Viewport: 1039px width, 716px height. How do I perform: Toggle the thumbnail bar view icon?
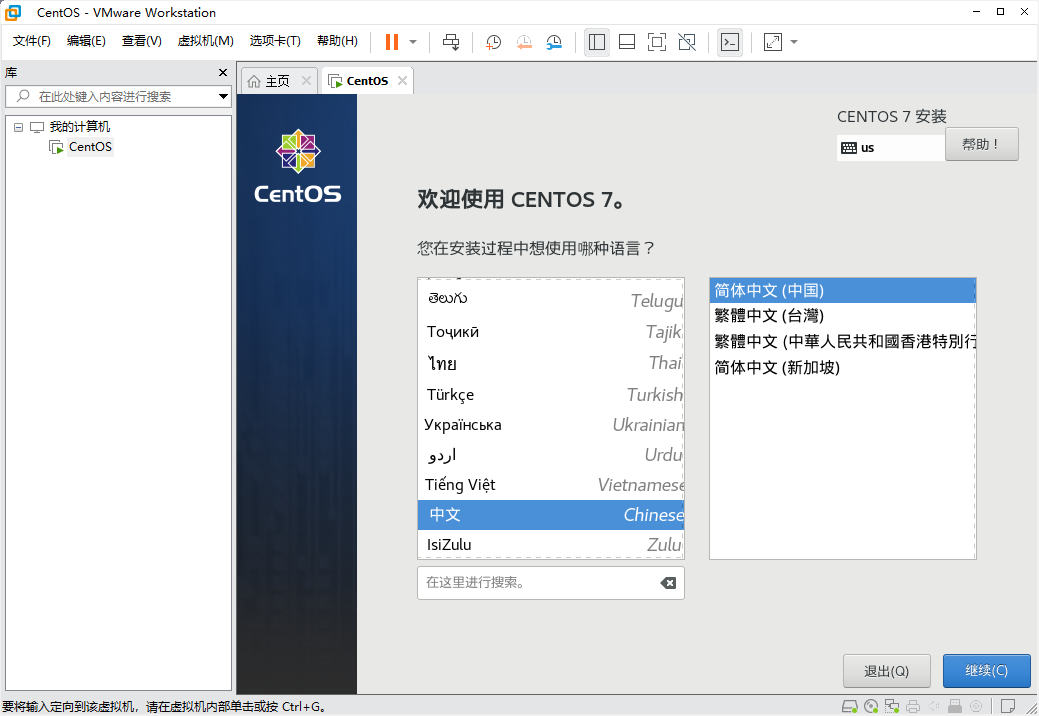[627, 42]
